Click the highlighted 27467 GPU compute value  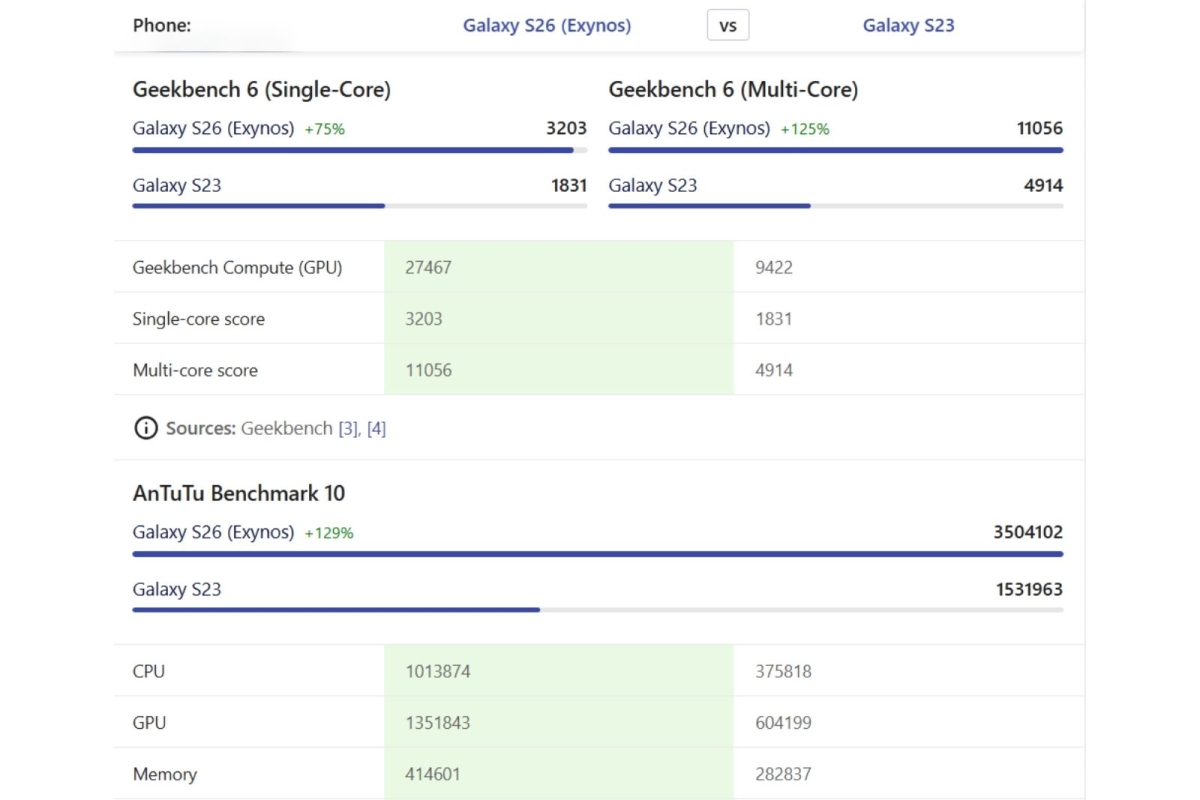(428, 267)
